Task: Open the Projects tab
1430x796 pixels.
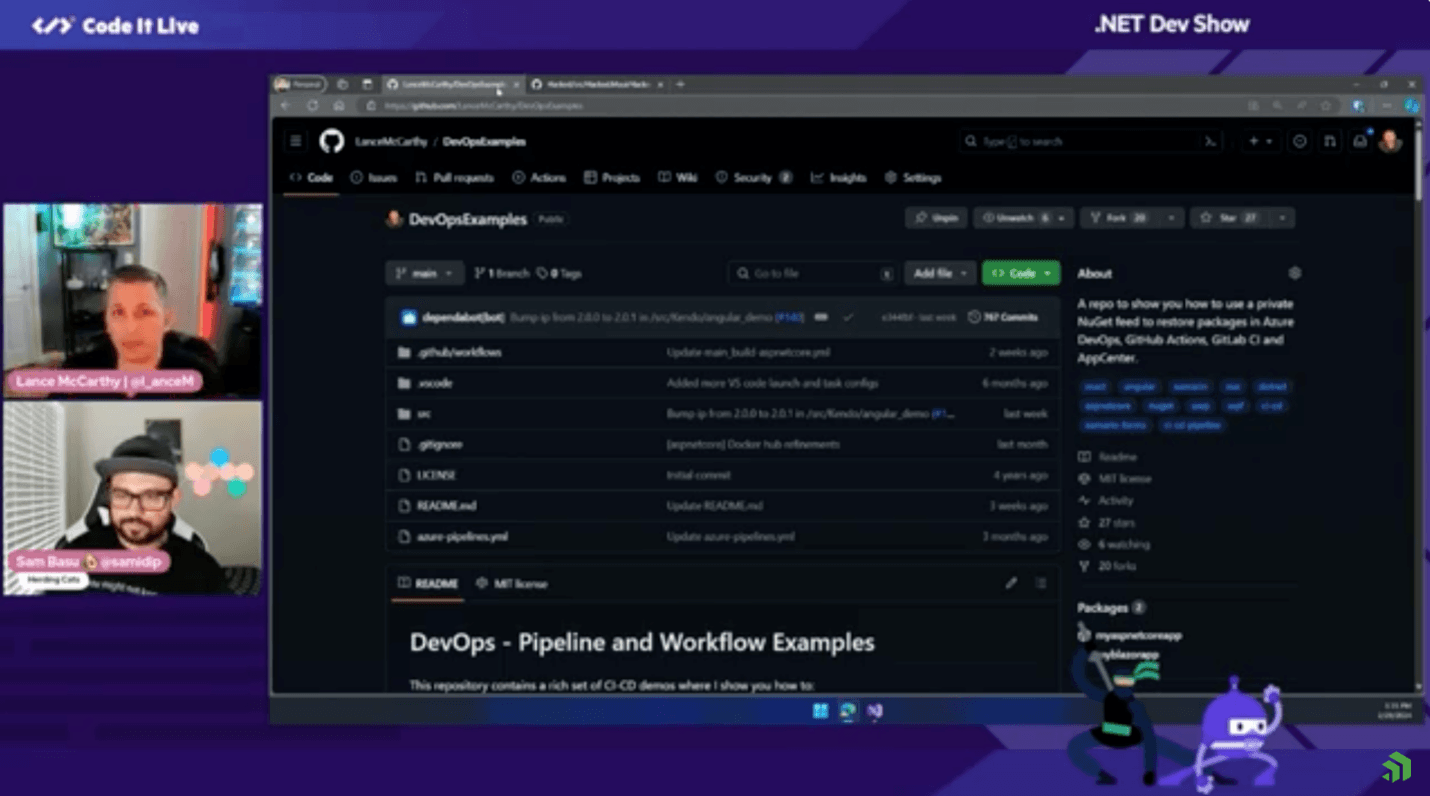Action: tap(612, 177)
